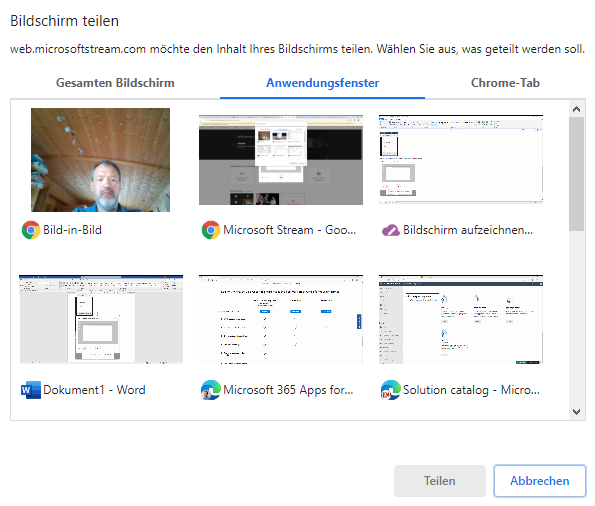Pick the Bildschirm aufzeichnen window preview

click(x=461, y=160)
